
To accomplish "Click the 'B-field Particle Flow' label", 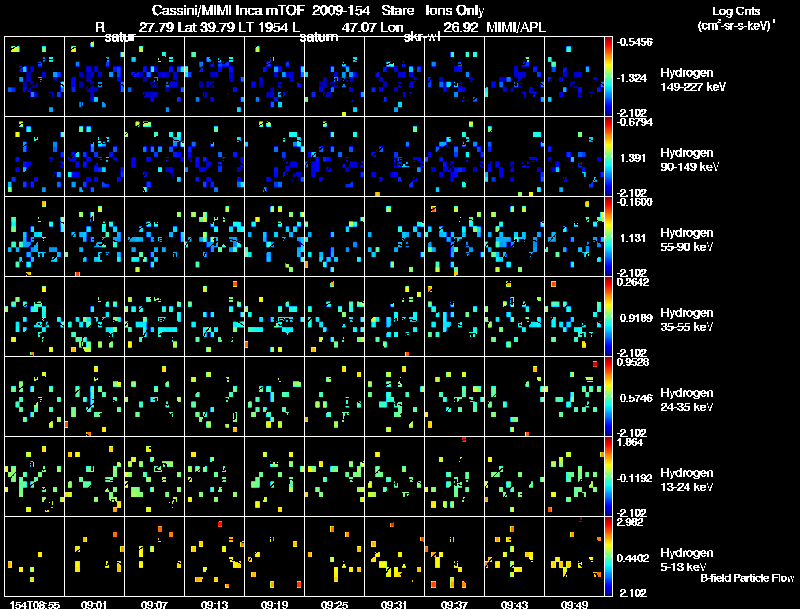I will click(x=747, y=578).
